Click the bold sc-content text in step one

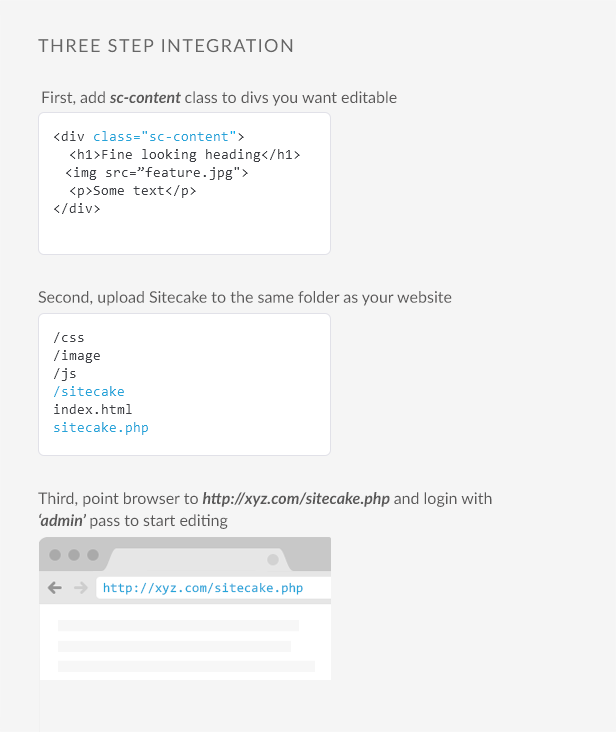click(x=145, y=98)
